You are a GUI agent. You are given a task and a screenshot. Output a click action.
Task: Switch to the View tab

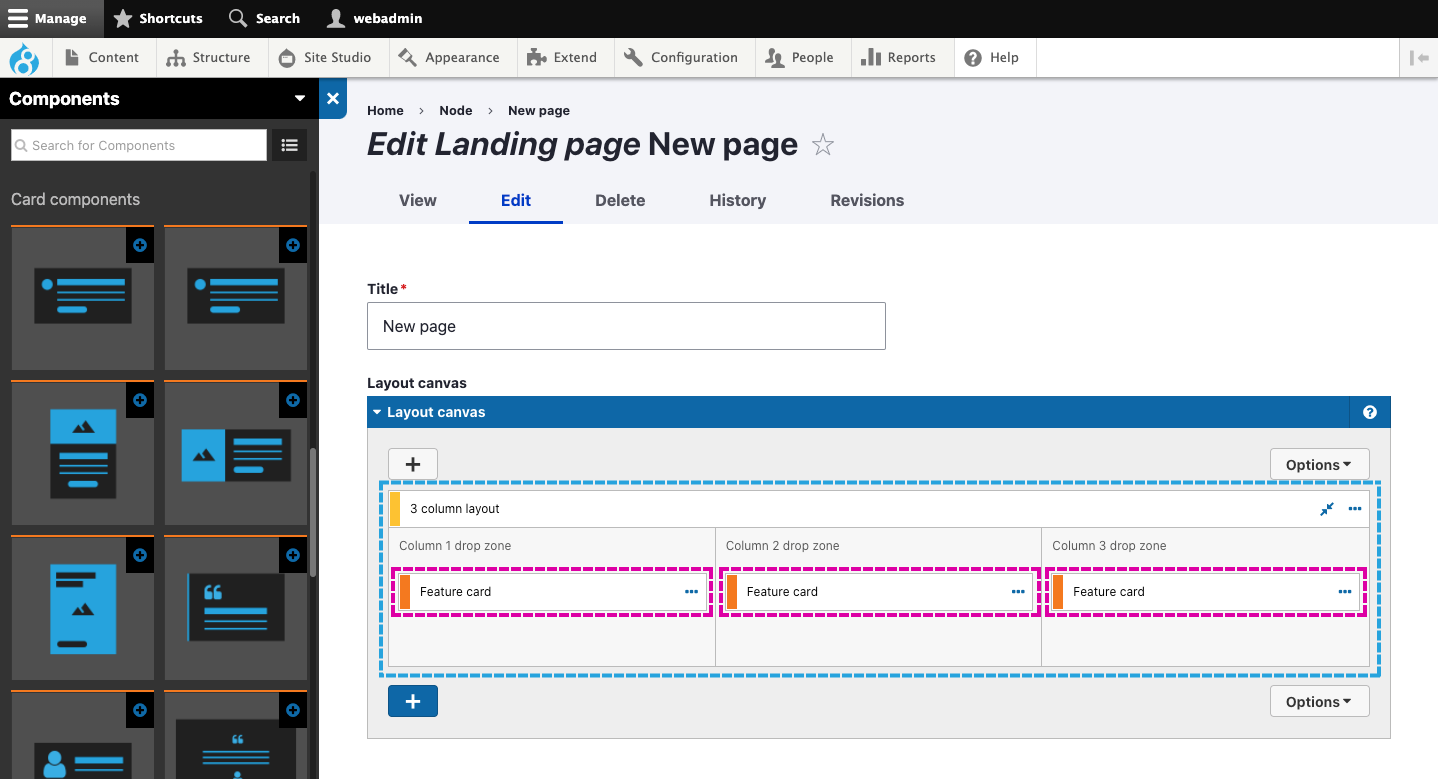[x=418, y=200]
